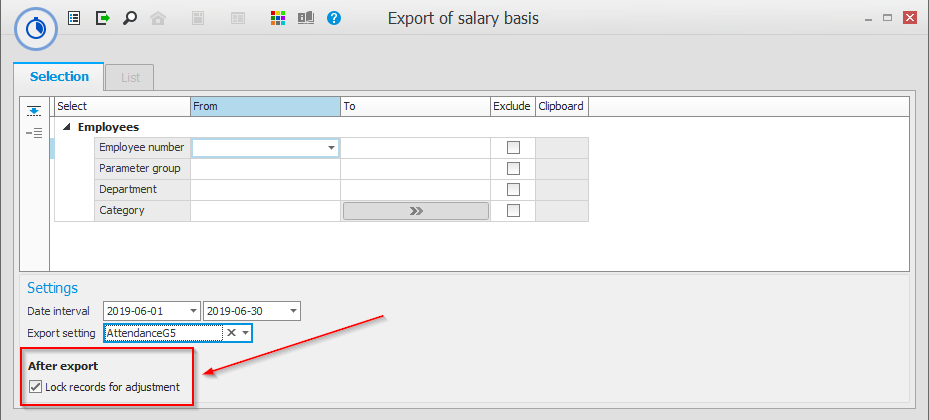Expand the Export setting dropdown arrow
Image resolution: width=929 pixels, height=420 pixels.
[245, 333]
